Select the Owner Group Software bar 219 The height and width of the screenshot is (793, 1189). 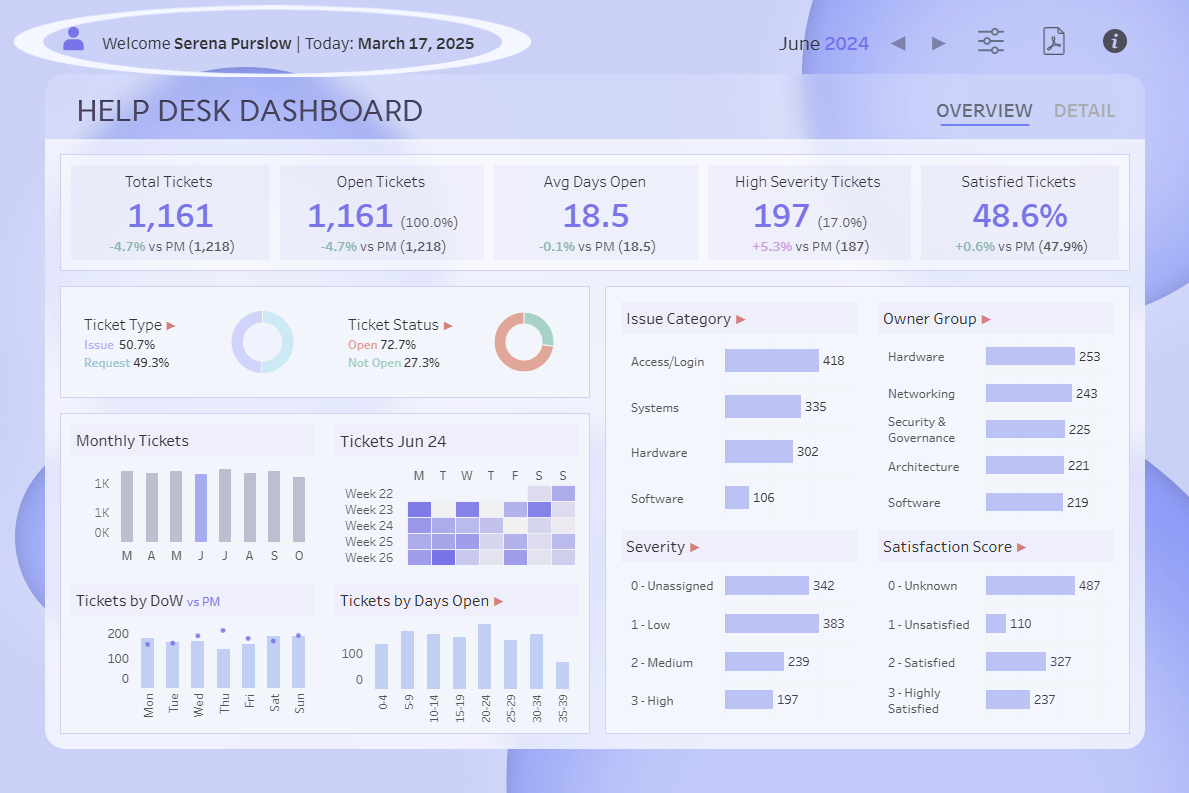click(x=1024, y=502)
